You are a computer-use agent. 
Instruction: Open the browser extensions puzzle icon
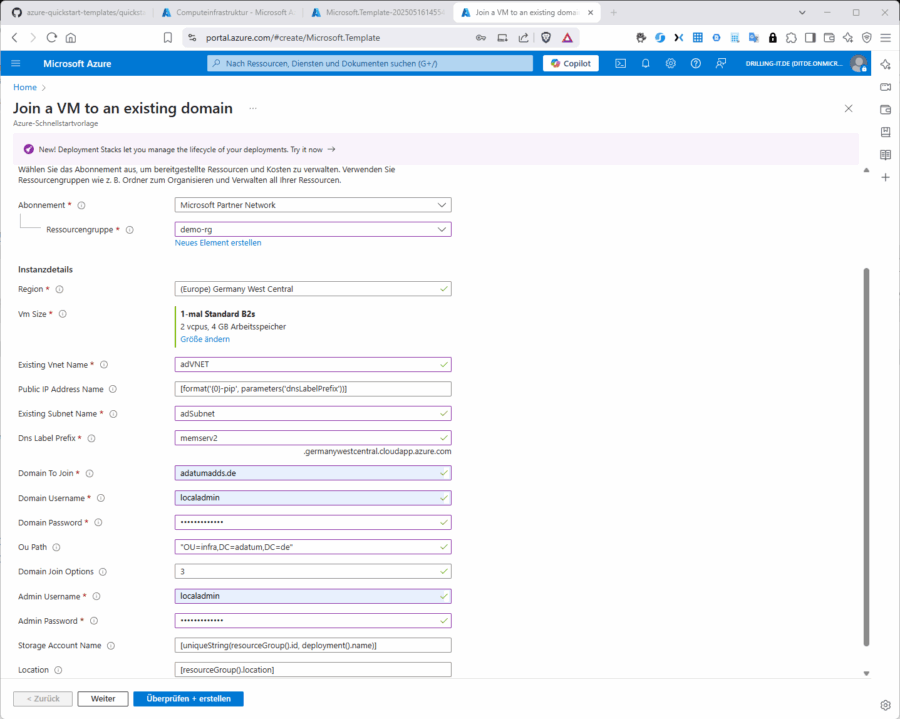[792, 37]
